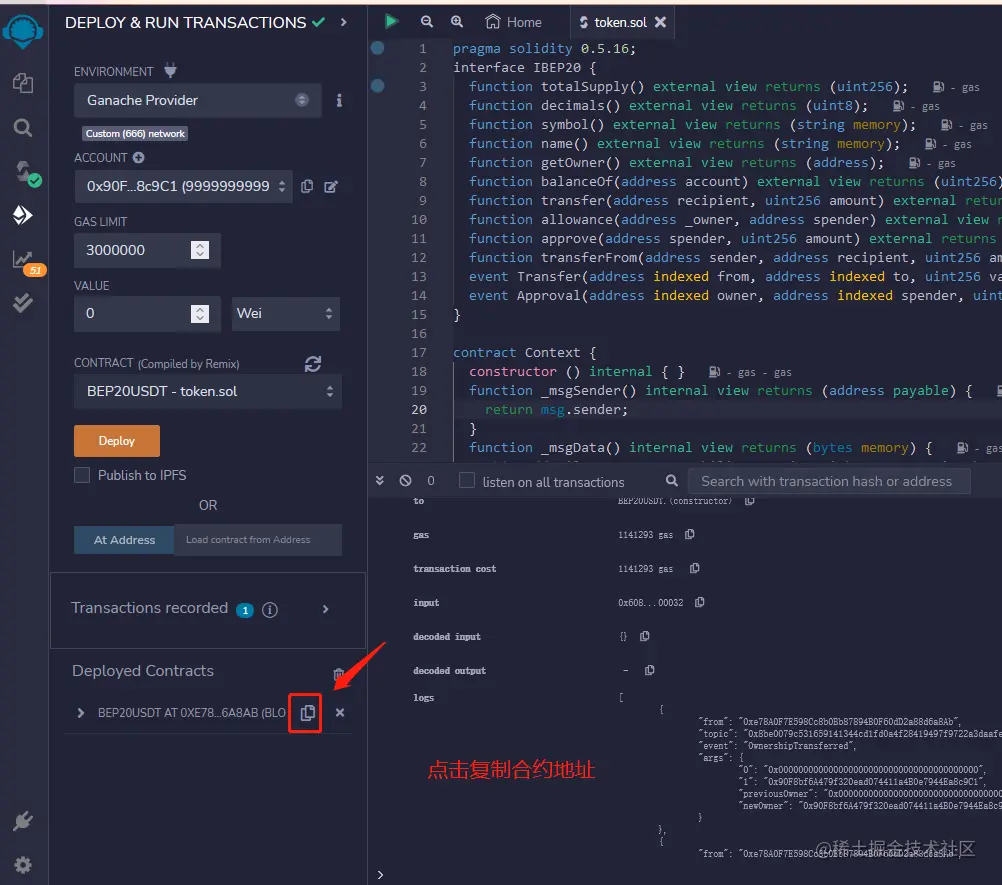Viewport: 1002px width, 885px height.
Task: Expand the Transactions recorded section
Action: tap(325, 610)
